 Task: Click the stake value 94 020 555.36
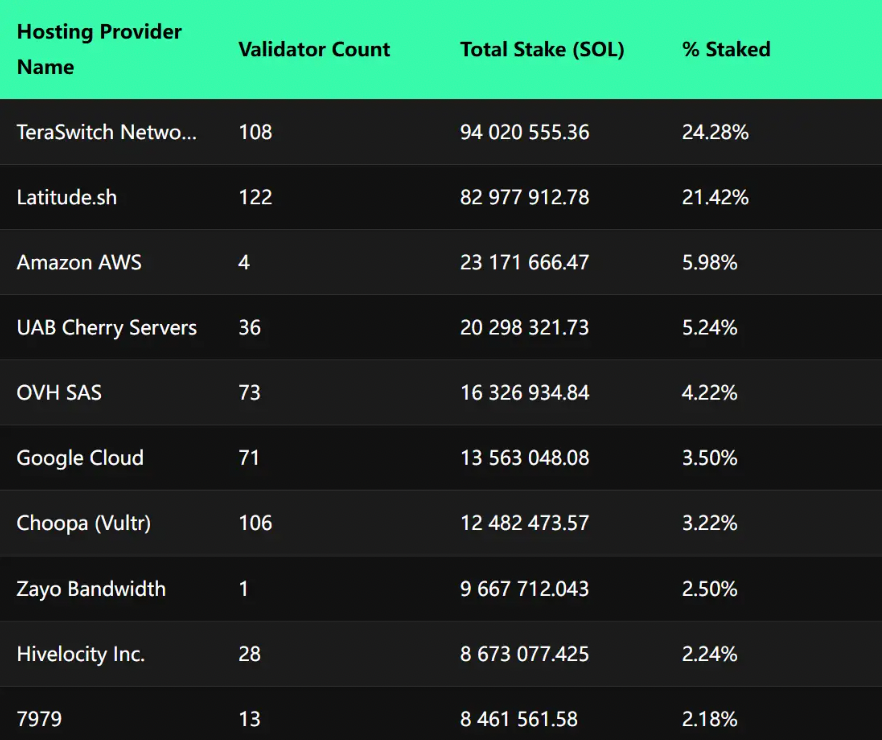(x=525, y=132)
